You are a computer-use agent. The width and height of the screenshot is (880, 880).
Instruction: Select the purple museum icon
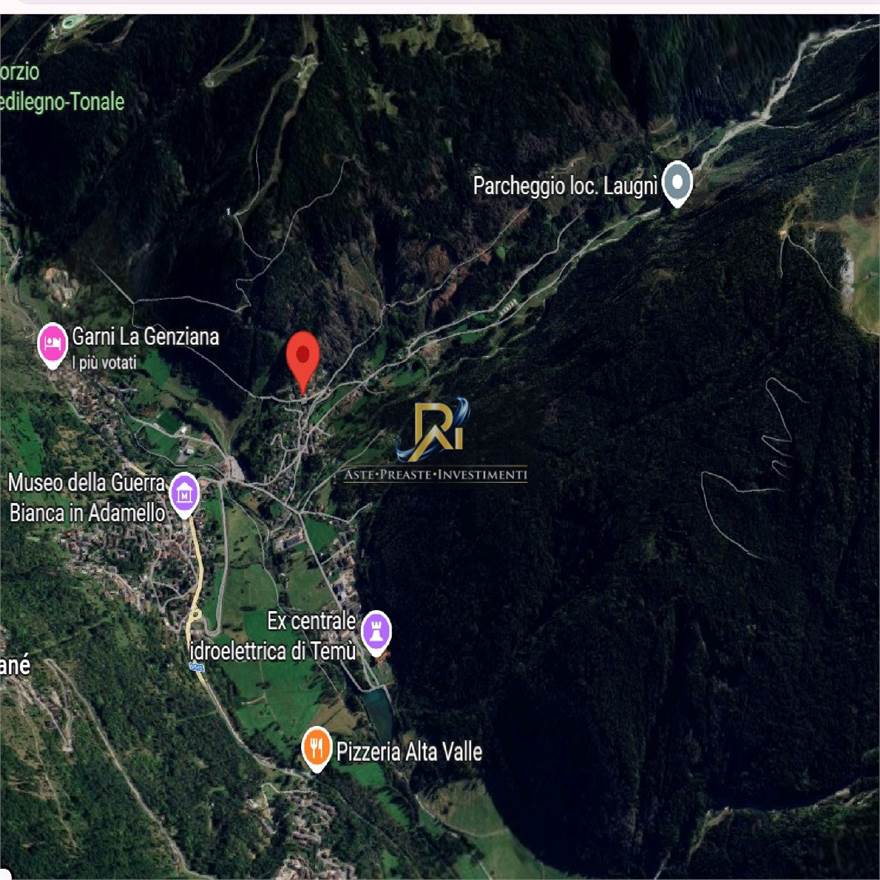pos(185,495)
